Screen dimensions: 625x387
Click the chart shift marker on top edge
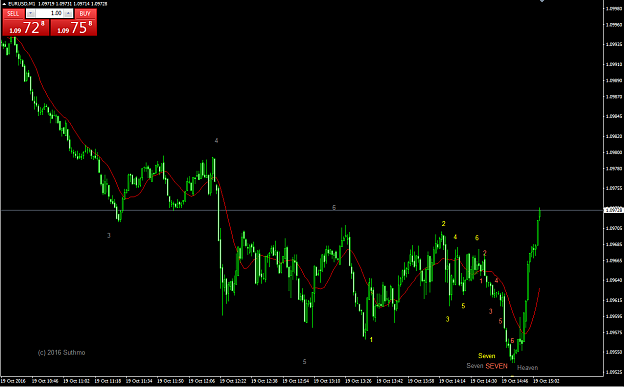[542, 1]
